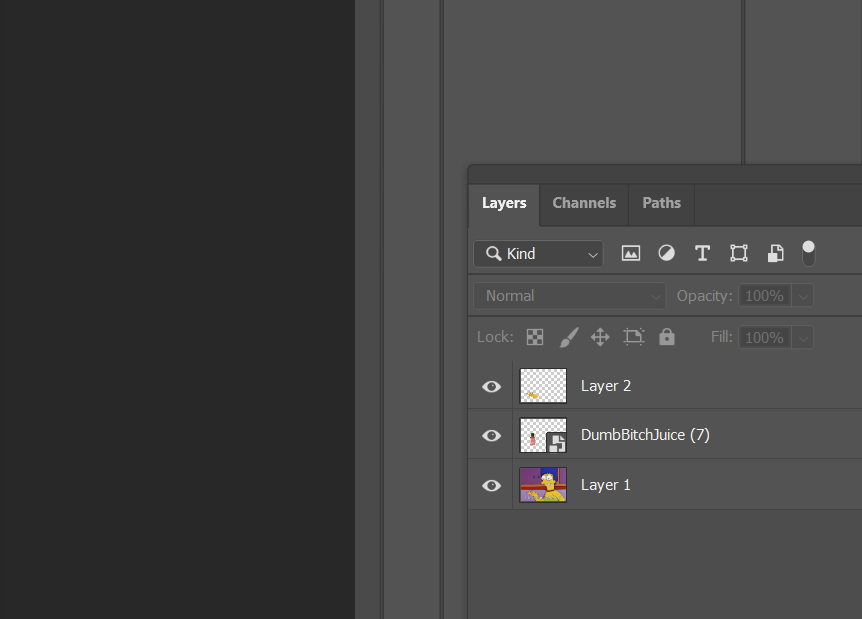This screenshot has height=619, width=862.
Task: Open the Normal blend mode dropdown
Action: 570,296
